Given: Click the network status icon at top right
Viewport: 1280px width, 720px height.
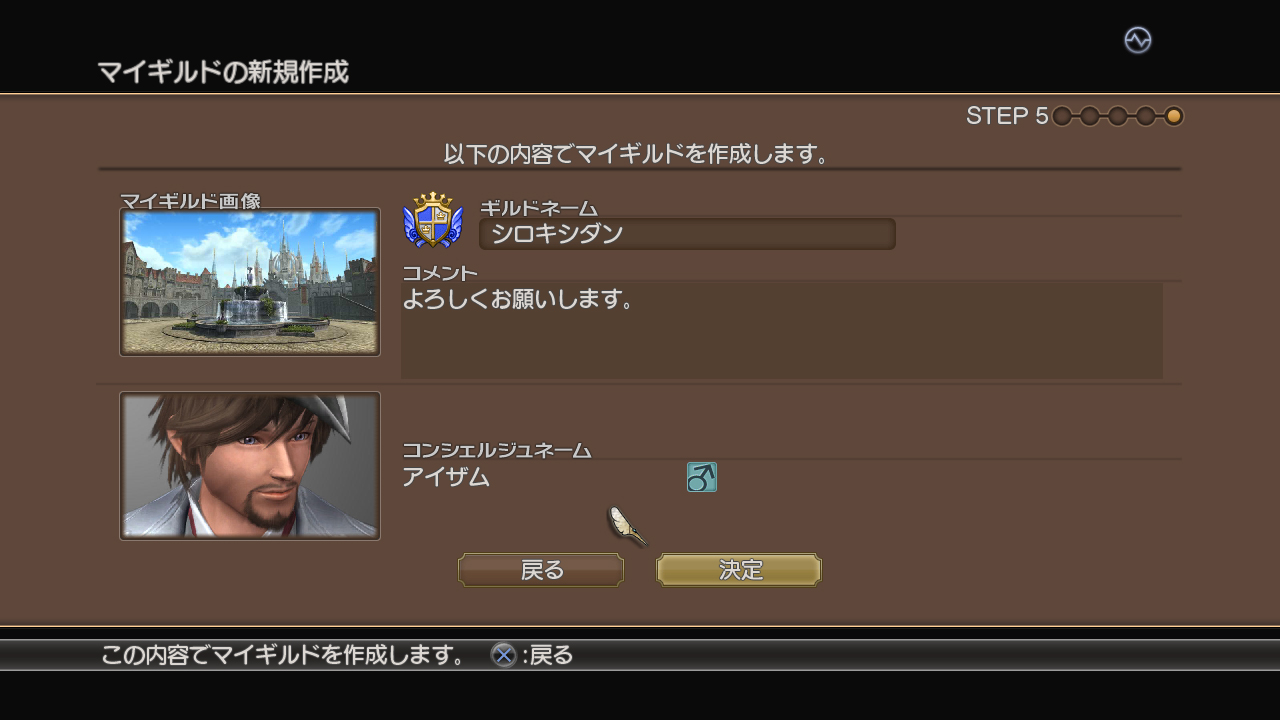Looking at the screenshot, I should pyautogui.click(x=1137, y=40).
